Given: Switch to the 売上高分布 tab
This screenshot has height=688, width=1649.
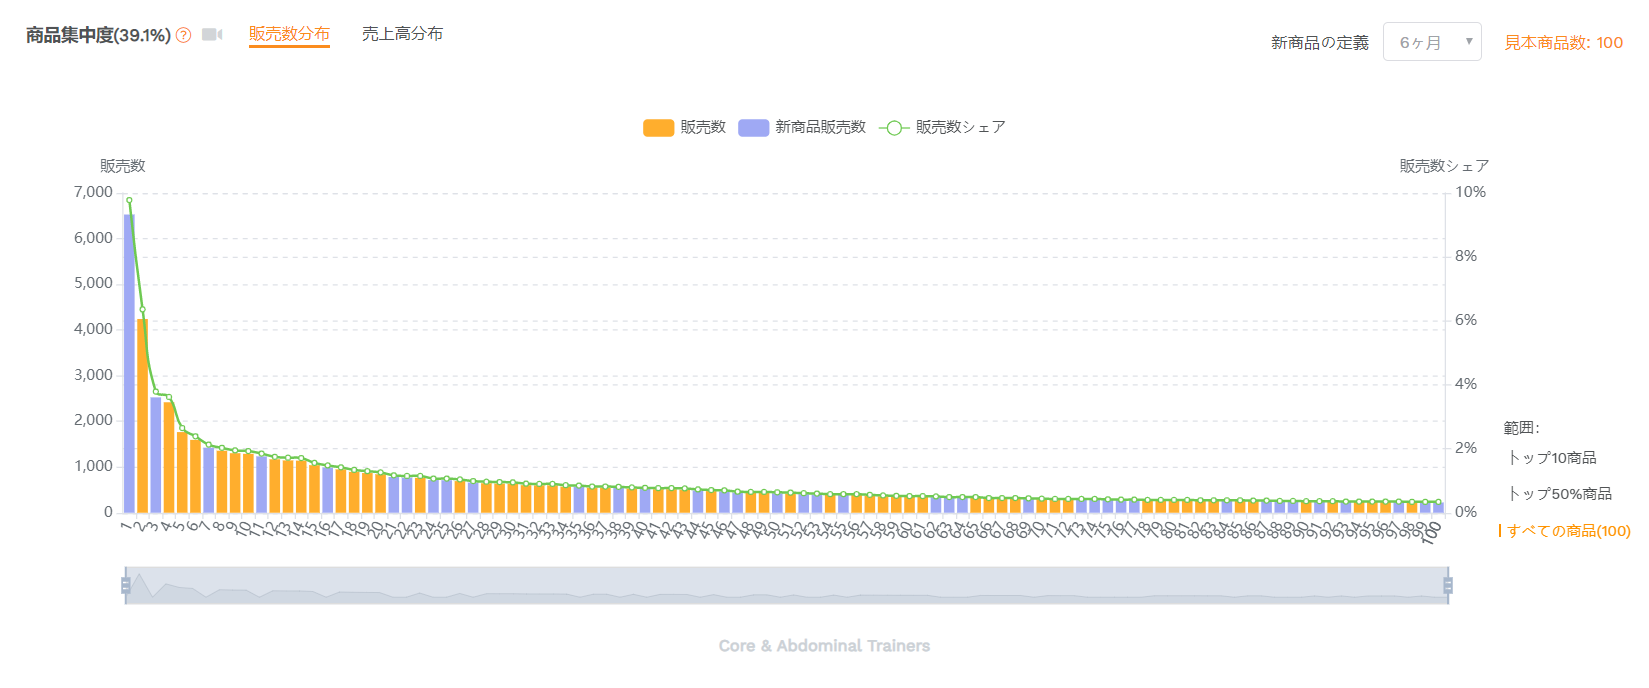Looking at the screenshot, I should click(402, 34).
